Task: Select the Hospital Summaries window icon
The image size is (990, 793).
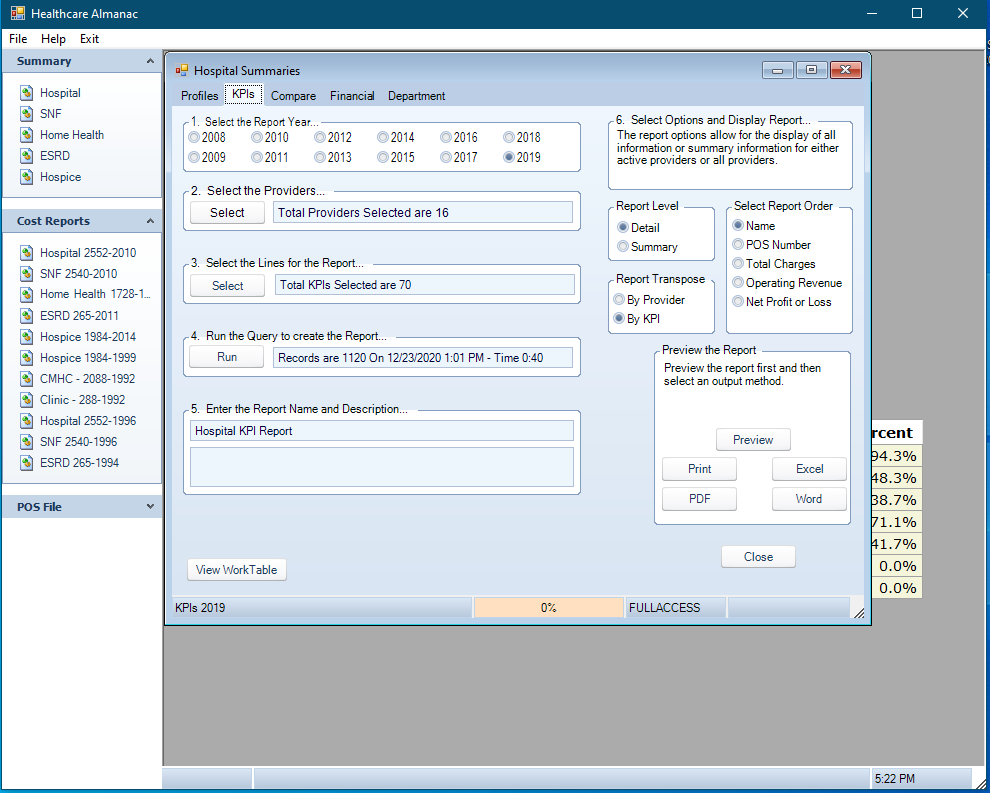Action: tap(182, 71)
